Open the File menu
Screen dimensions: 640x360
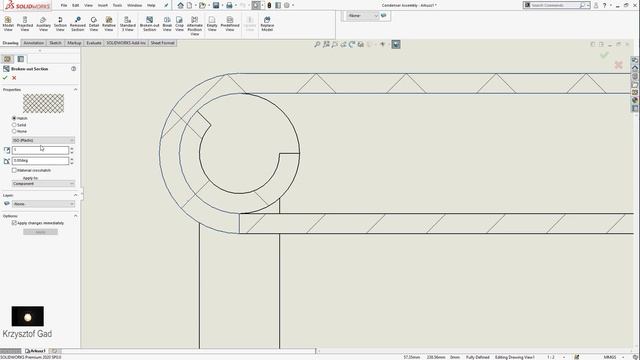point(64,5)
